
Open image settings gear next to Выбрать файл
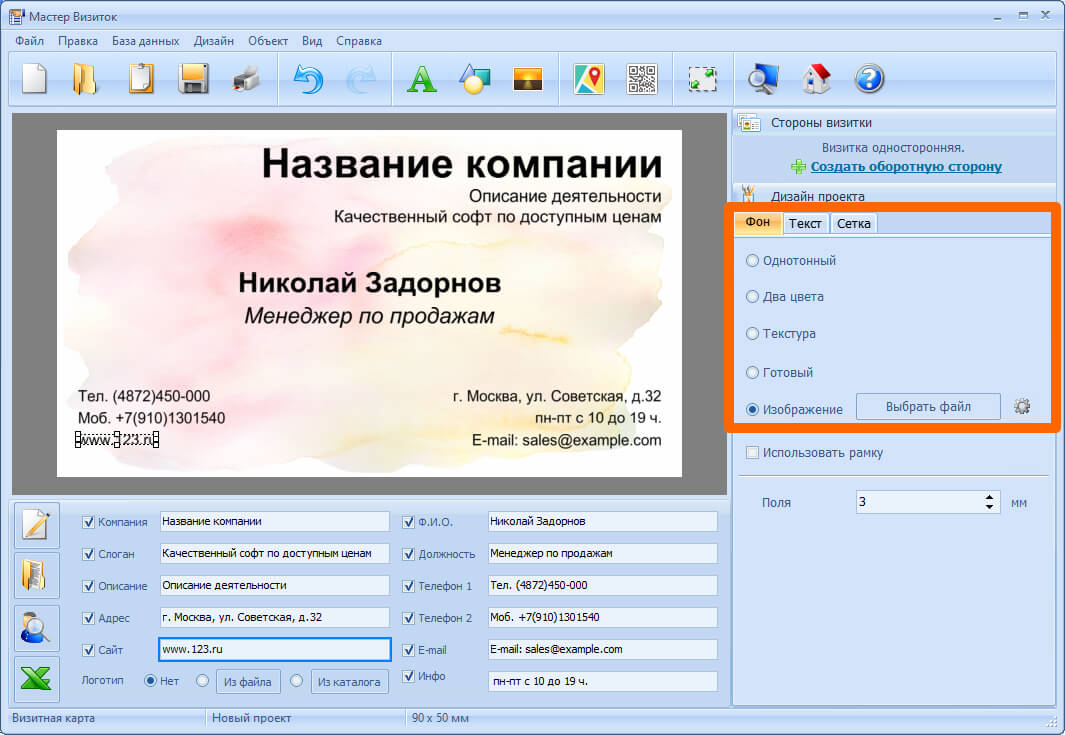[1021, 407]
